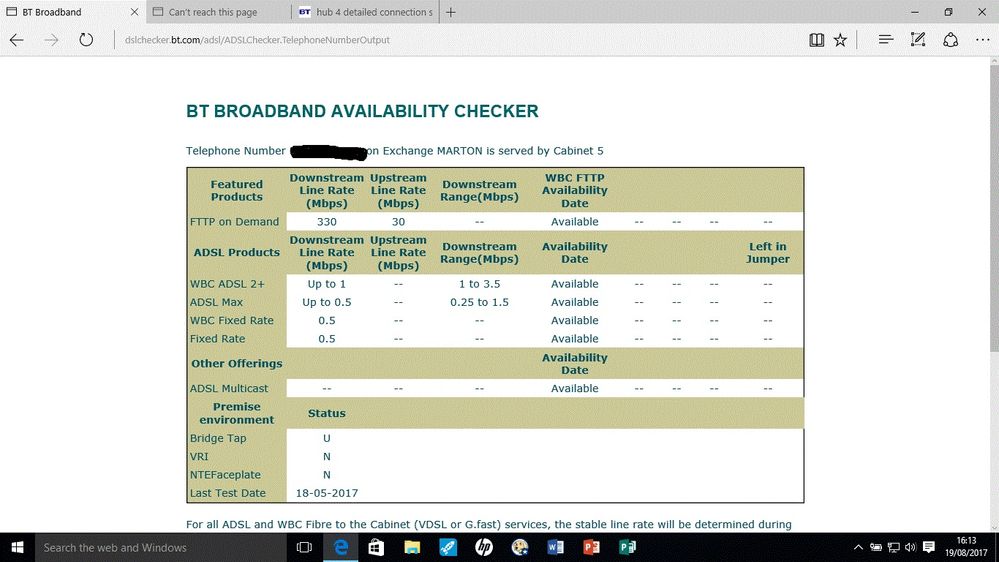Click 'WBC ADSL 2+' row label
999x562 pixels.
tap(227, 284)
